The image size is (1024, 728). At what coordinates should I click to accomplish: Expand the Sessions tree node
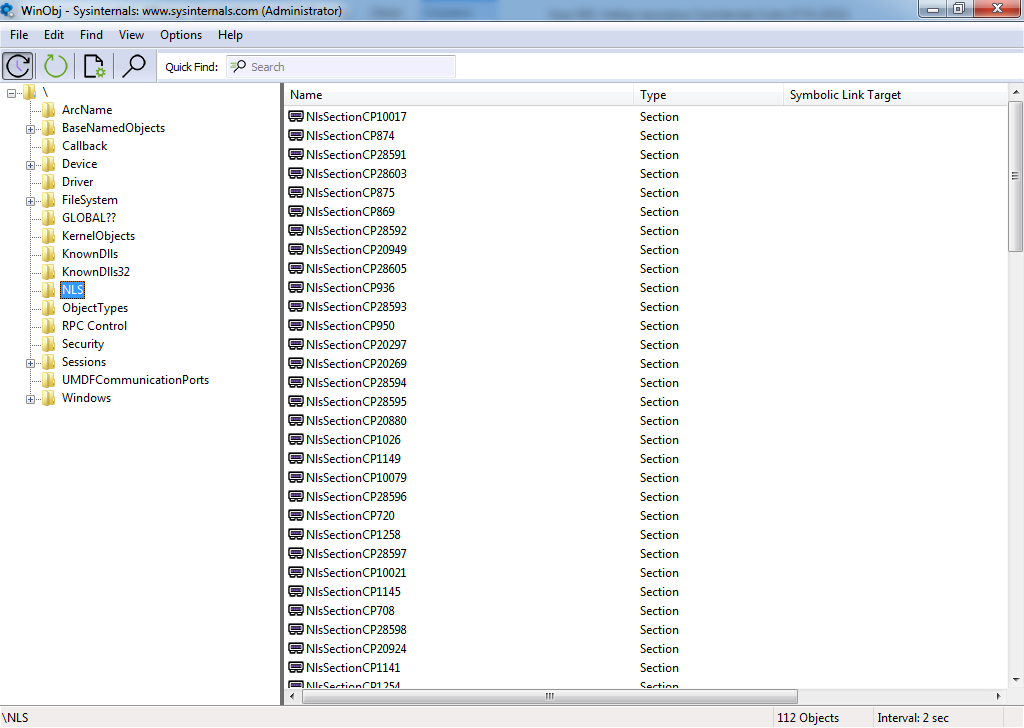tap(30, 363)
